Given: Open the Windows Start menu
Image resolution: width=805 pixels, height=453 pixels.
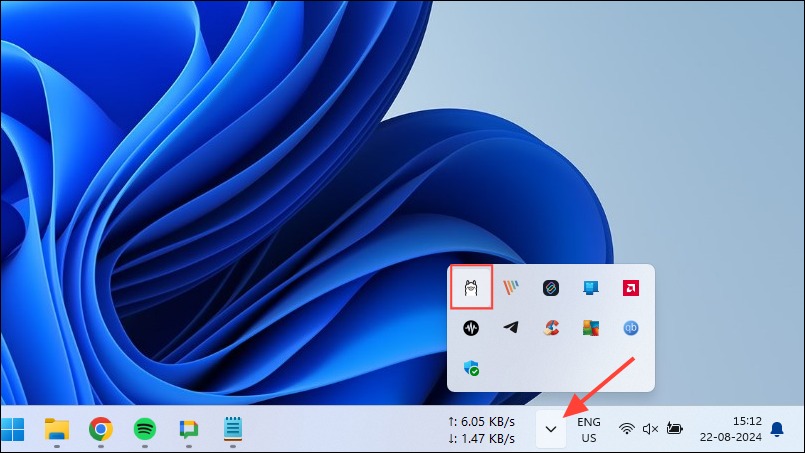Looking at the screenshot, I should click(x=12, y=429).
